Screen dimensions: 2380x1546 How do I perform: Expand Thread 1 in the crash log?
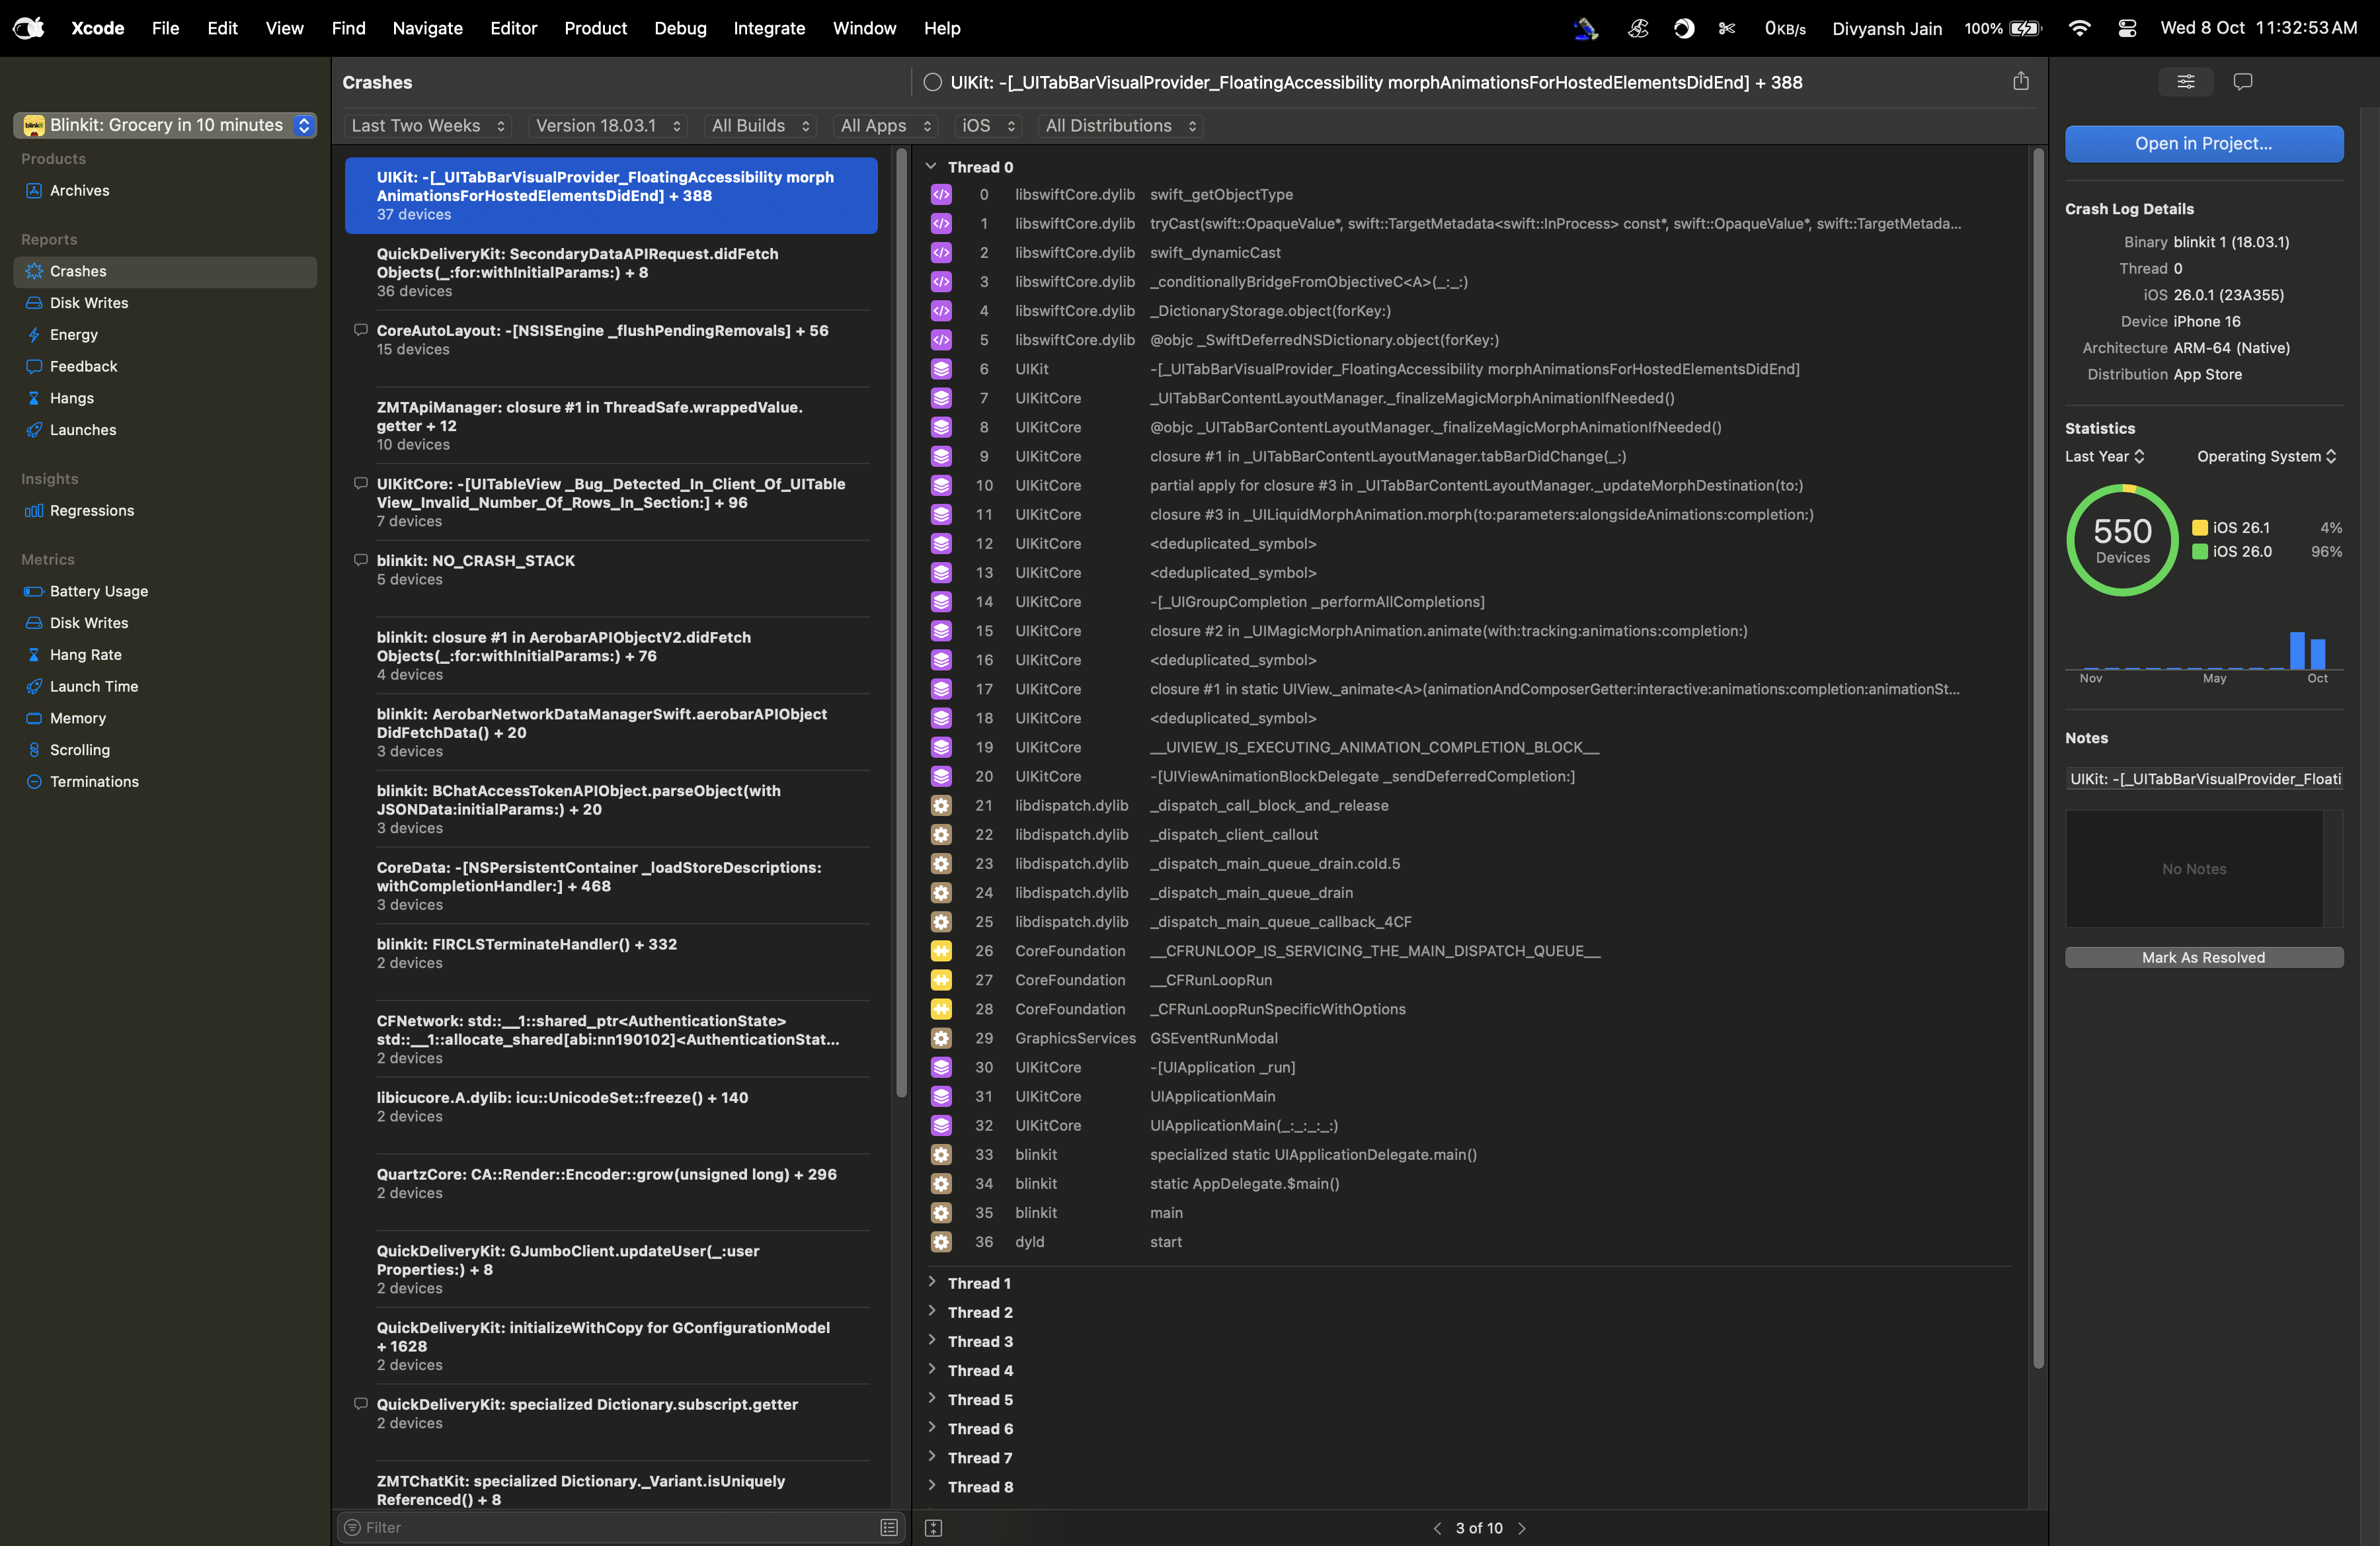[x=931, y=1282]
